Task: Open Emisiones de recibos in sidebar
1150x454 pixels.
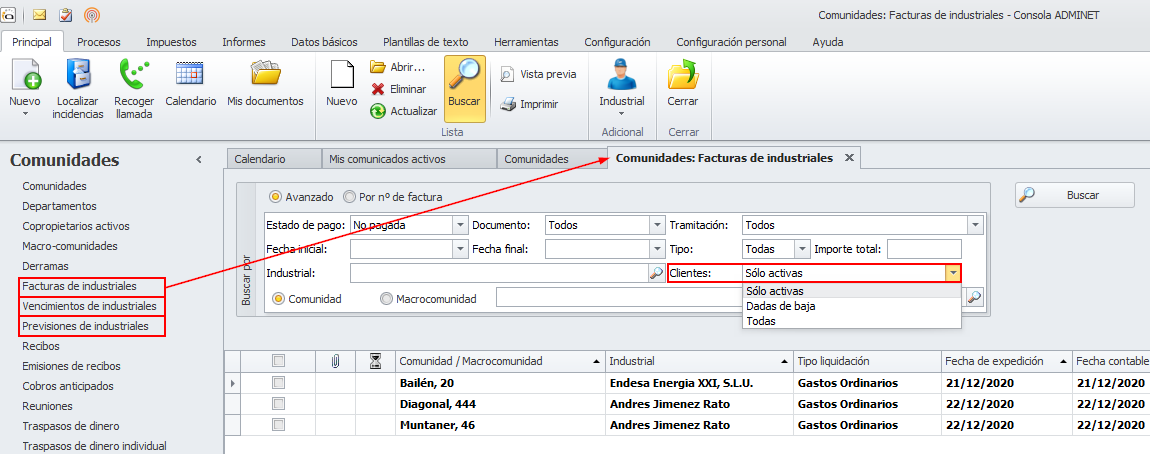Action: pyautogui.click(x=71, y=365)
